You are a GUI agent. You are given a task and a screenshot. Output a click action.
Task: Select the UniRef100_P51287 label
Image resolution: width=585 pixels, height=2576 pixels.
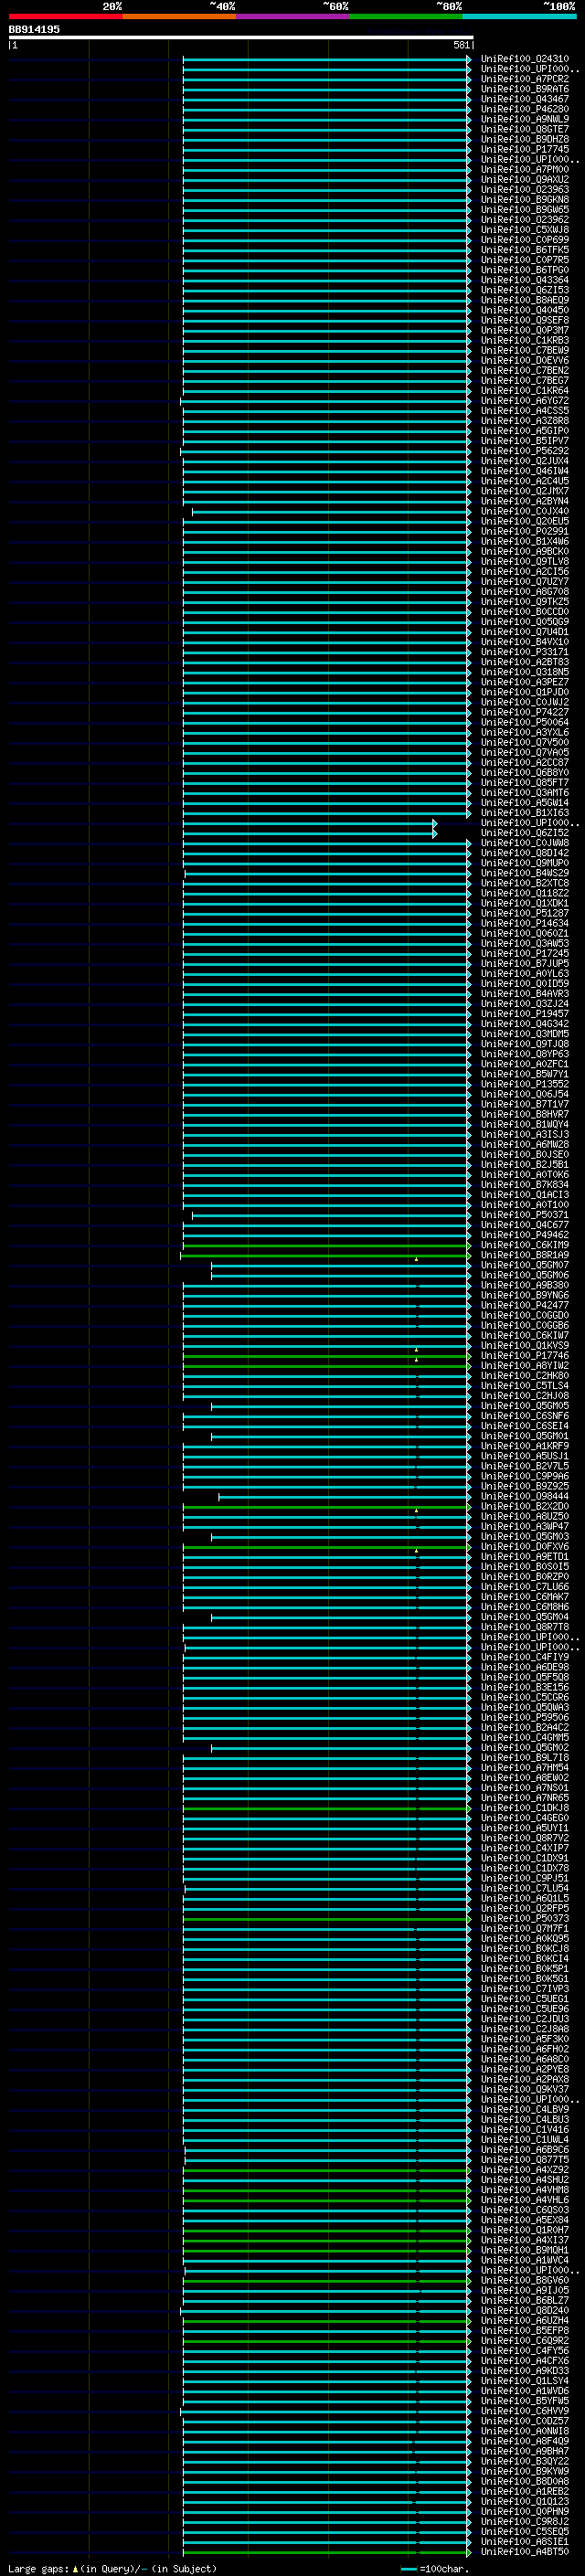(x=525, y=913)
